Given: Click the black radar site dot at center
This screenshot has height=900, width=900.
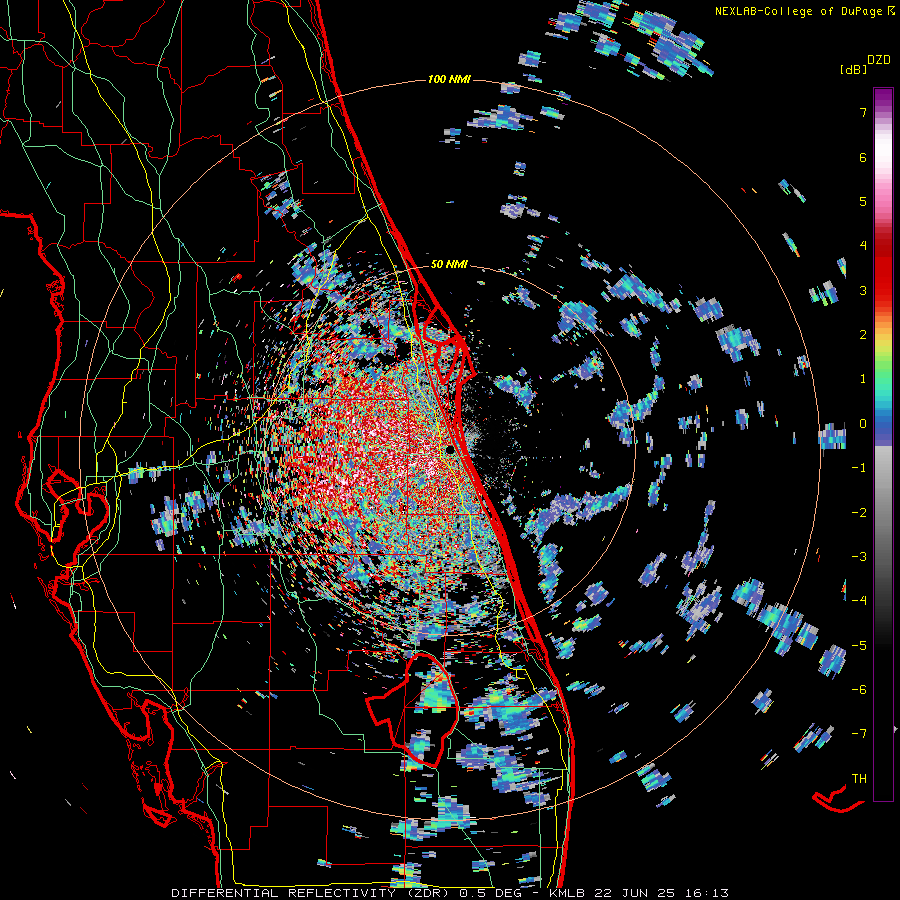Looking at the screenshot, I should click(450, 450).
